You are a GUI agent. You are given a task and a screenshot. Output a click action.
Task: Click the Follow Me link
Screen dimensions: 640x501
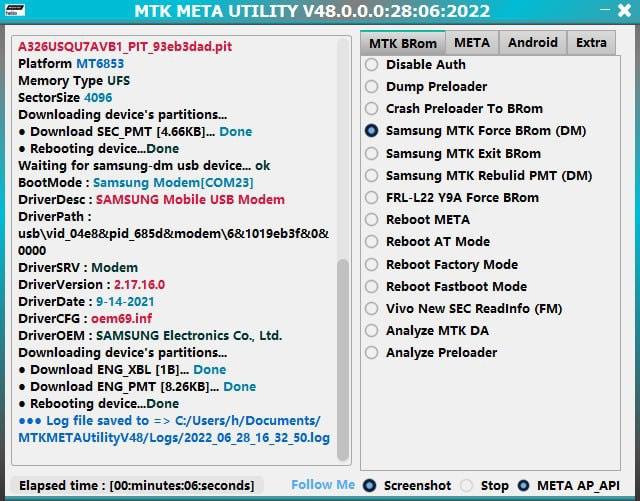point(322,485)
